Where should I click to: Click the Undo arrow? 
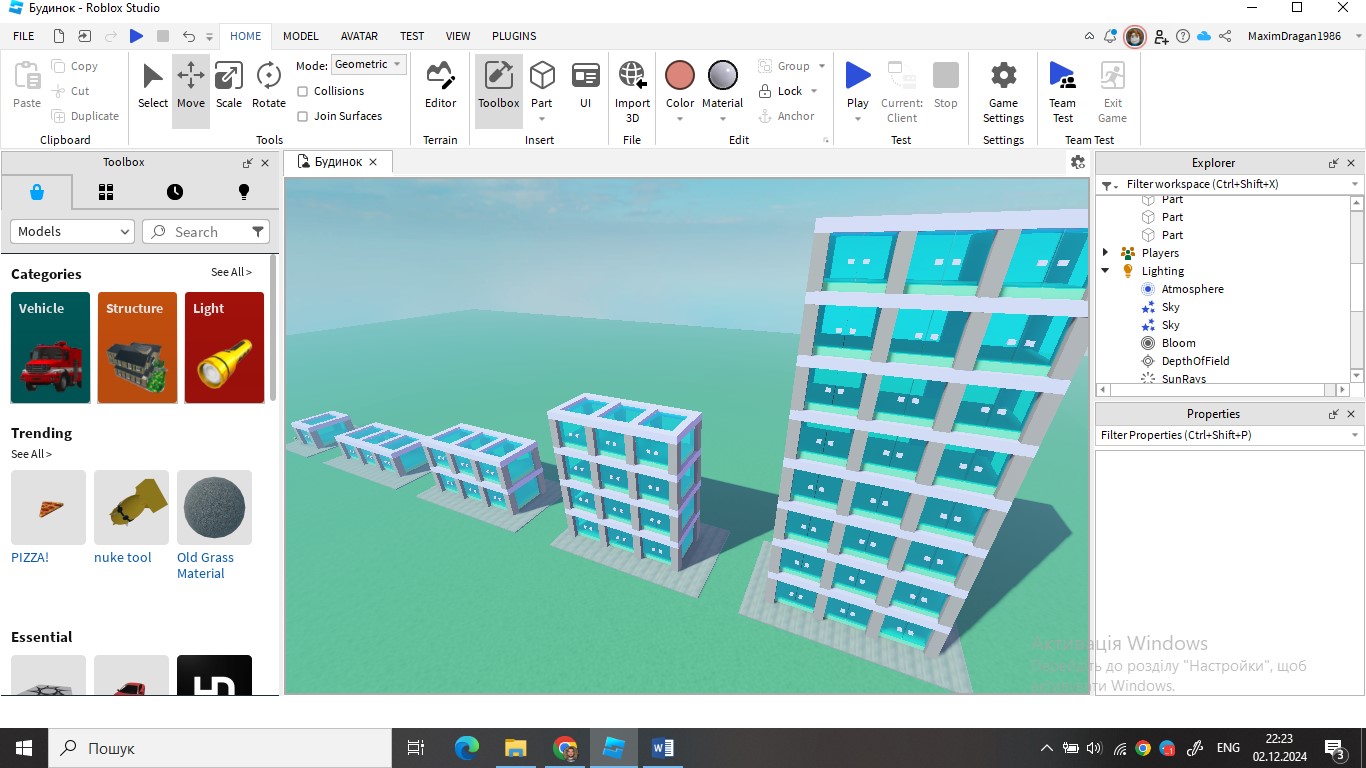pyautogui.click(x=189, y=36)
